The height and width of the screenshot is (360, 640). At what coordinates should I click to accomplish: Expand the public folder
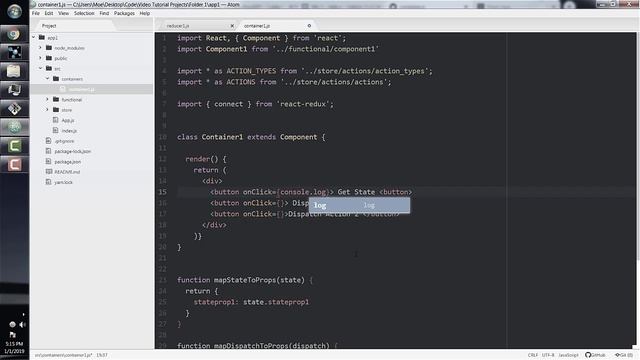40,58
